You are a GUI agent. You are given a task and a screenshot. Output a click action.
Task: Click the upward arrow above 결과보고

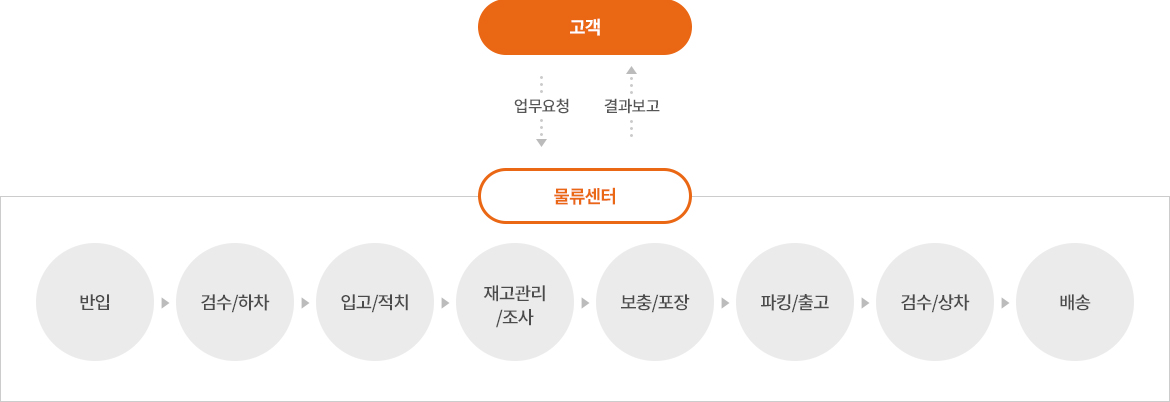(x=631, y=70)
